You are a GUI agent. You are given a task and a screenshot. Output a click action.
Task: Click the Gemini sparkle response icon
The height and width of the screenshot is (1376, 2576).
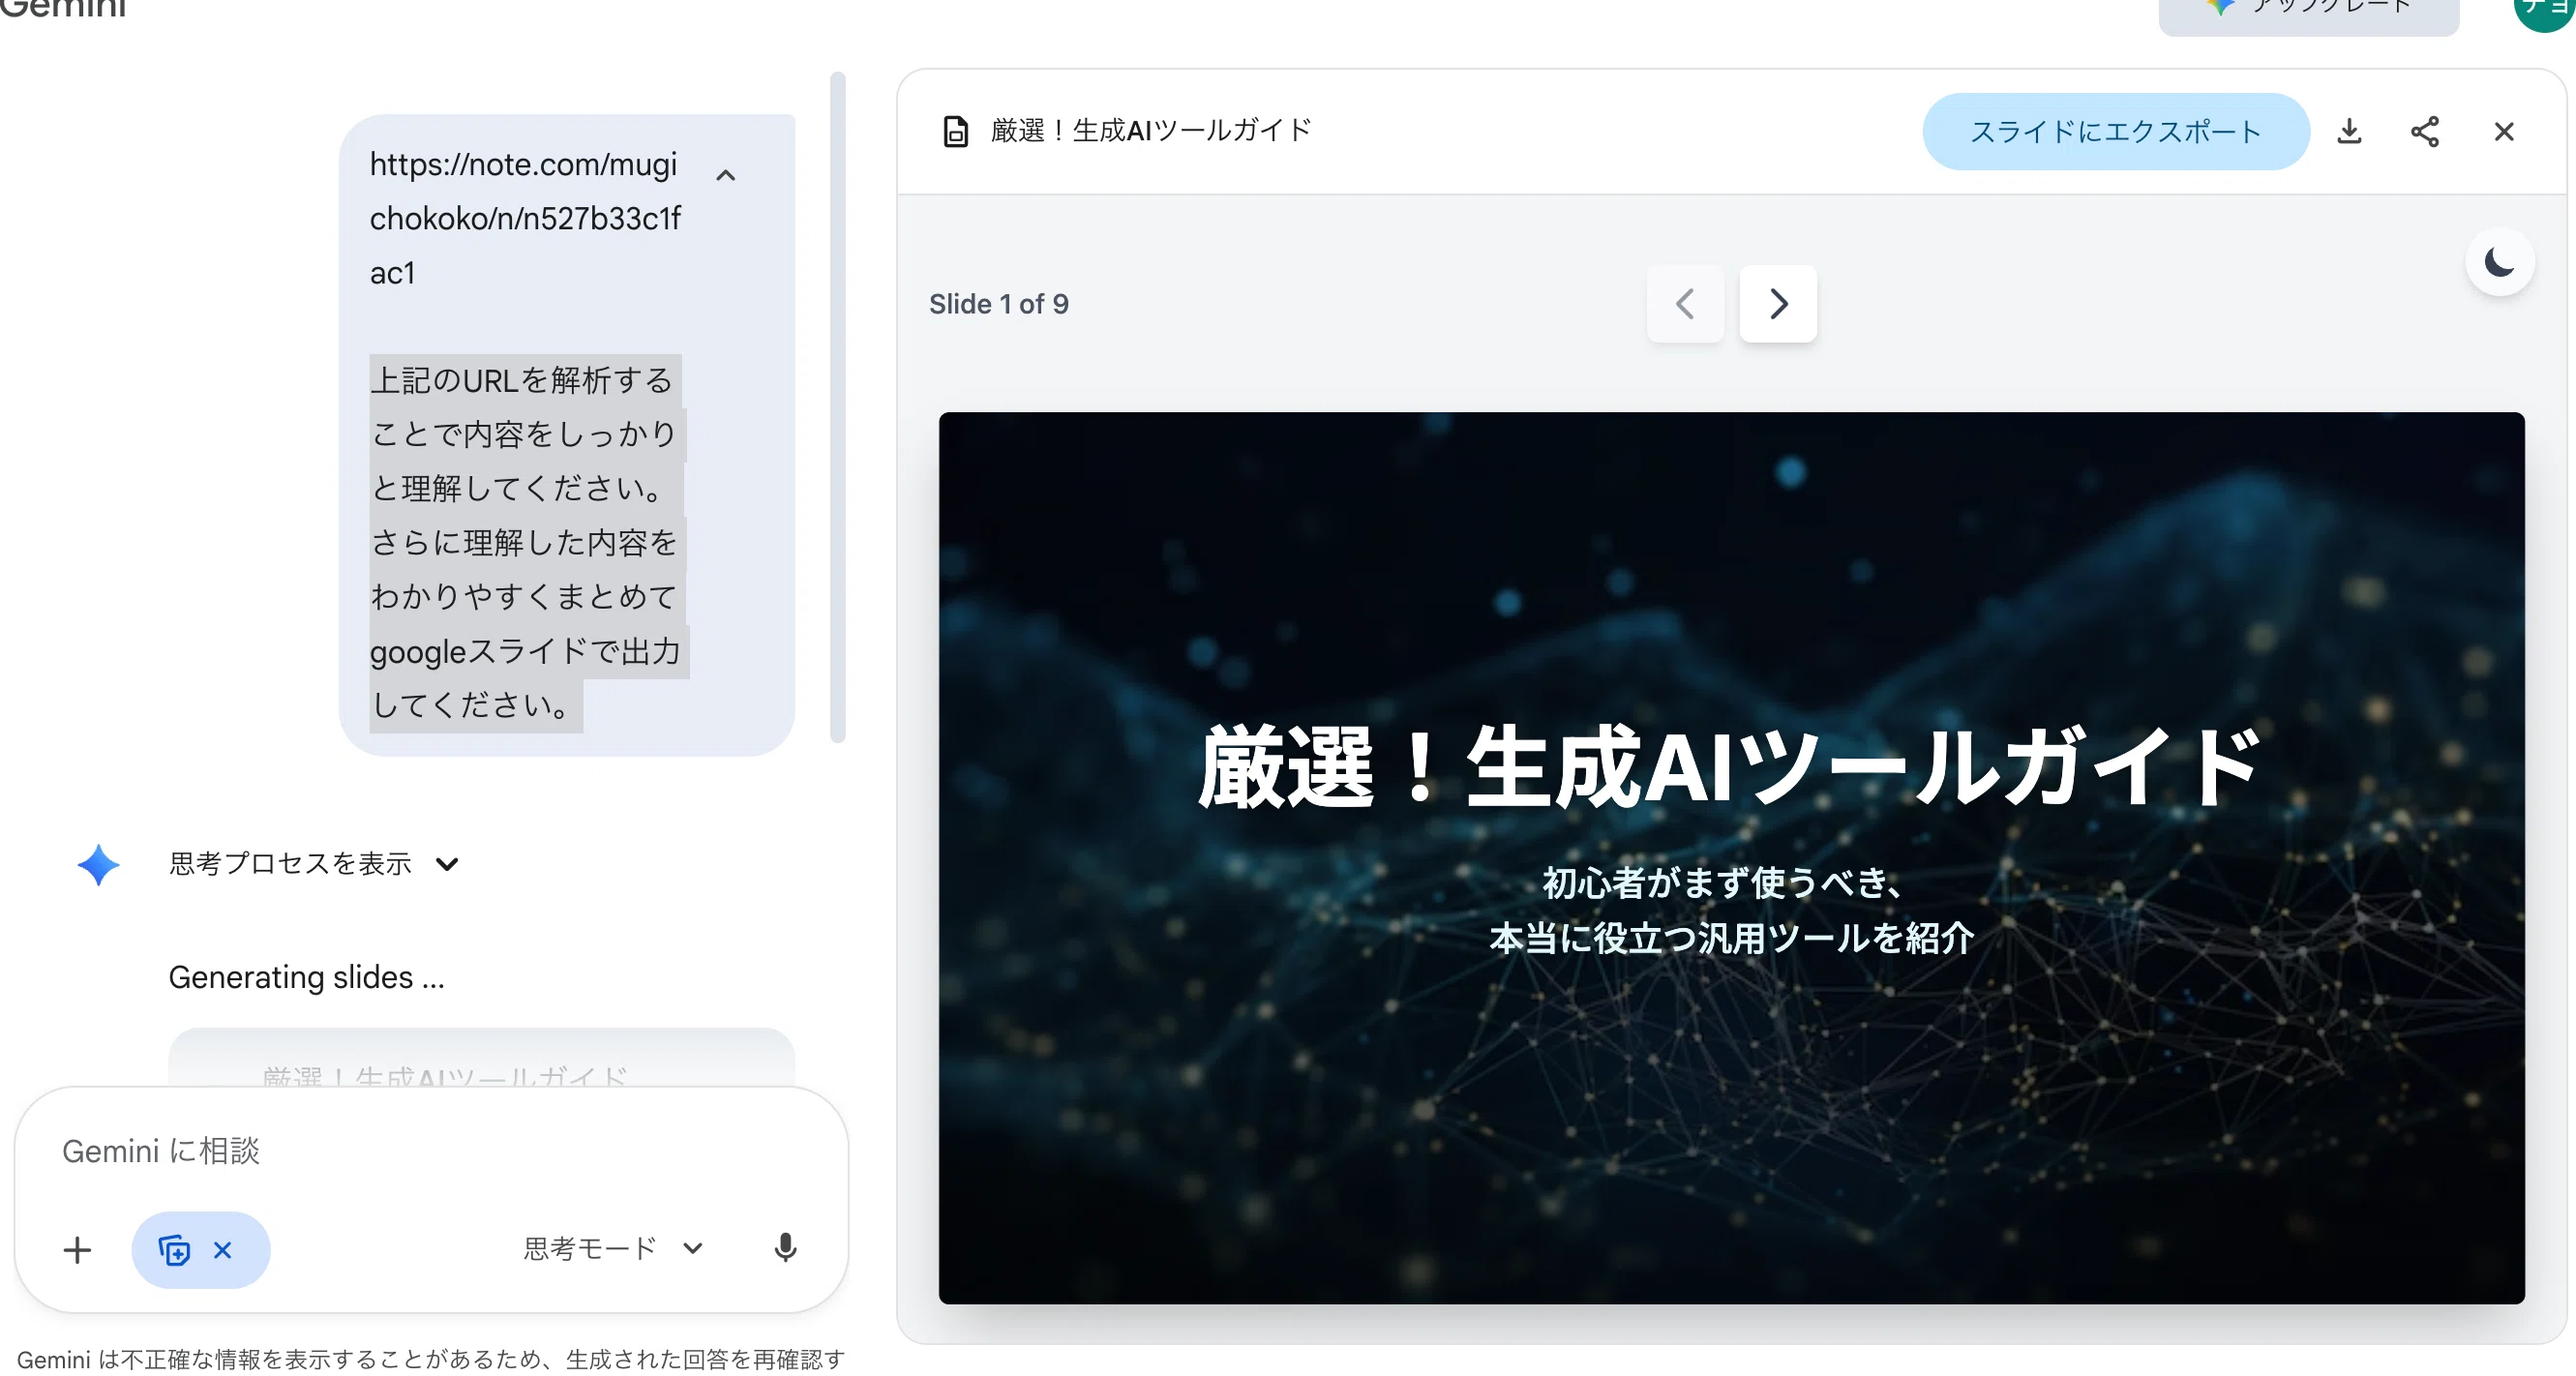(x=98, y=864)
